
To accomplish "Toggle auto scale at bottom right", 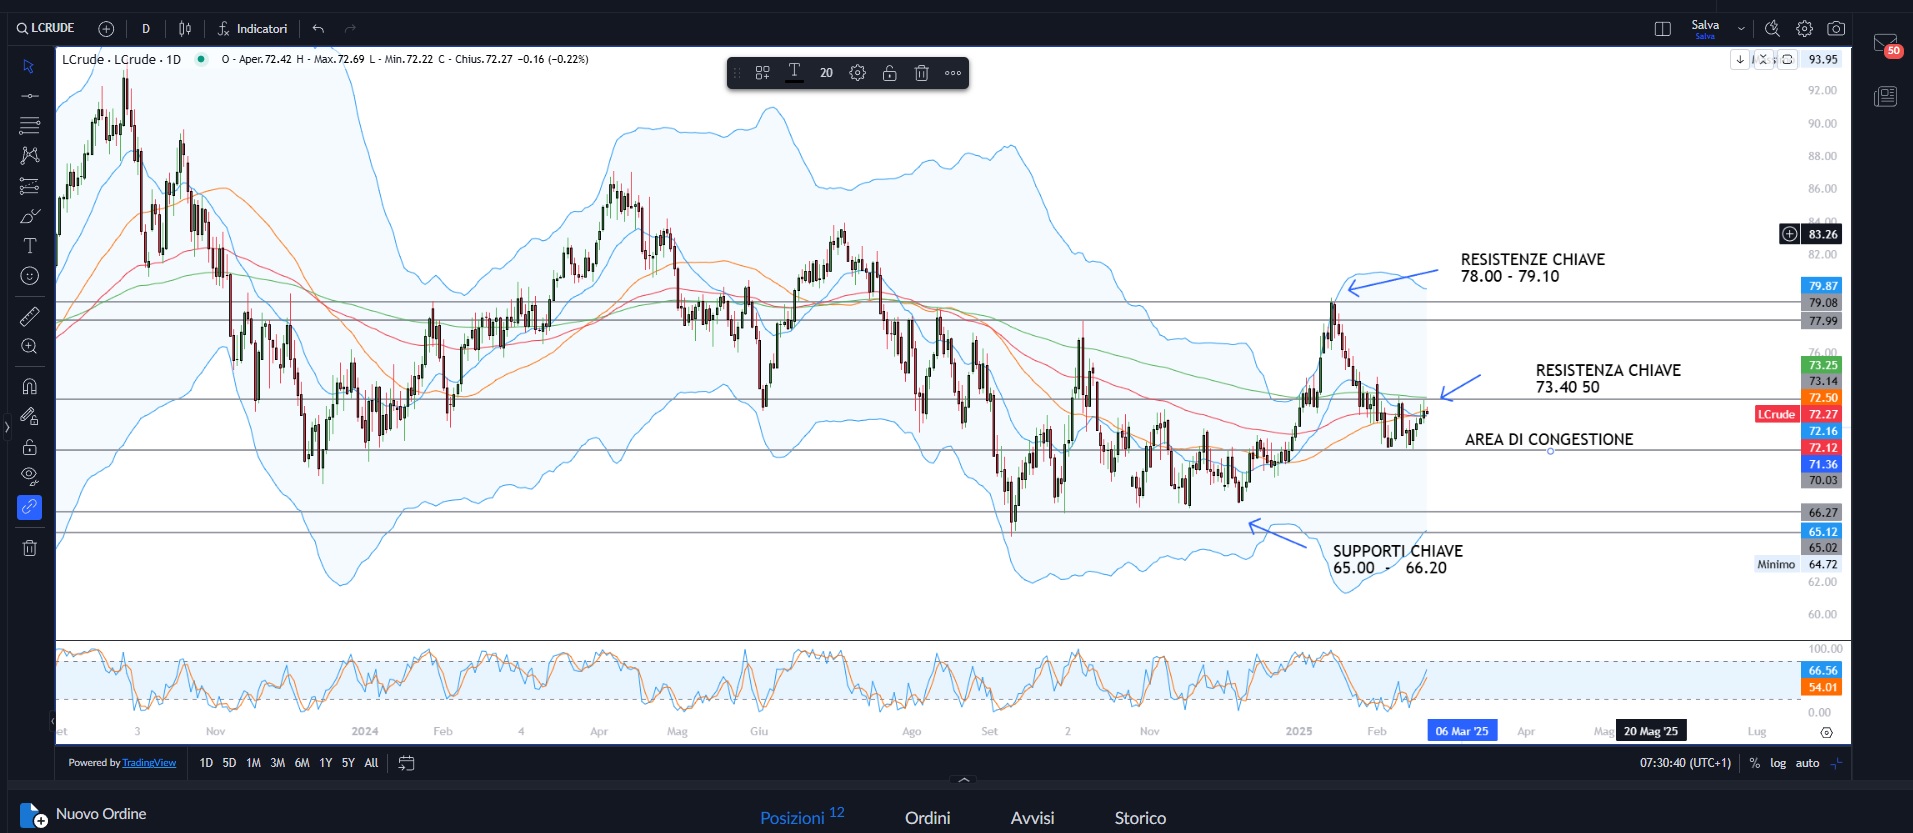I will pyautogui.click(x=1807, y=763).
